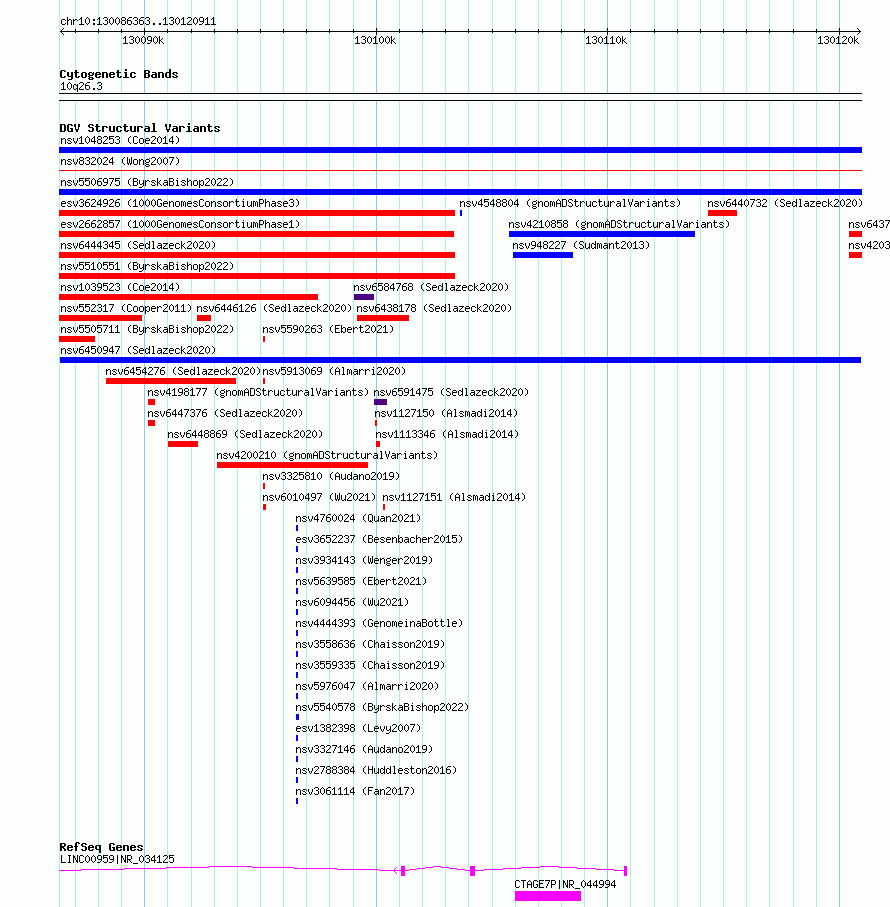Click nsv3325810 (Audano2019) label
Image resolution: width=890 pixels, height=907 pixels.
point(331,477)
